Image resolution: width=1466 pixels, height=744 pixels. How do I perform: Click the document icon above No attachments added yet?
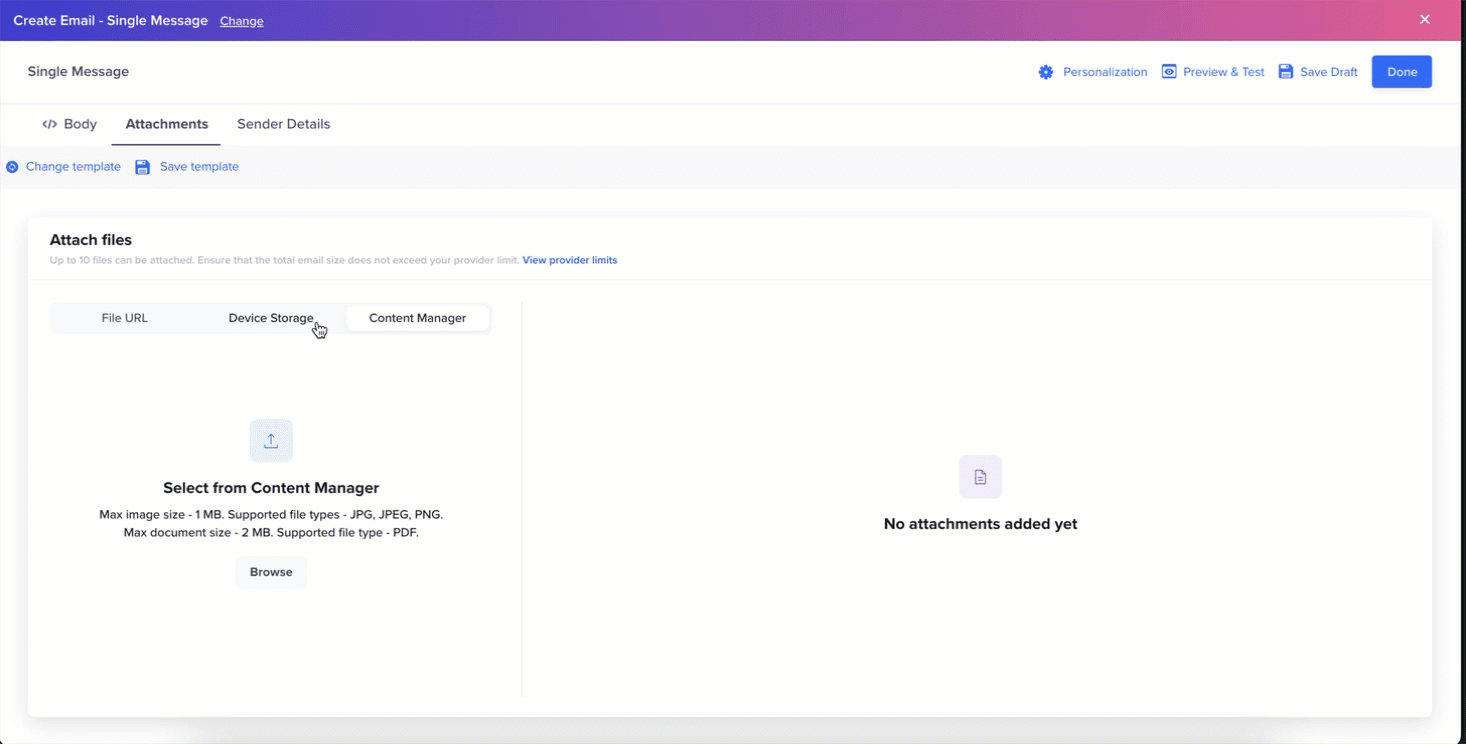point(979,477)
